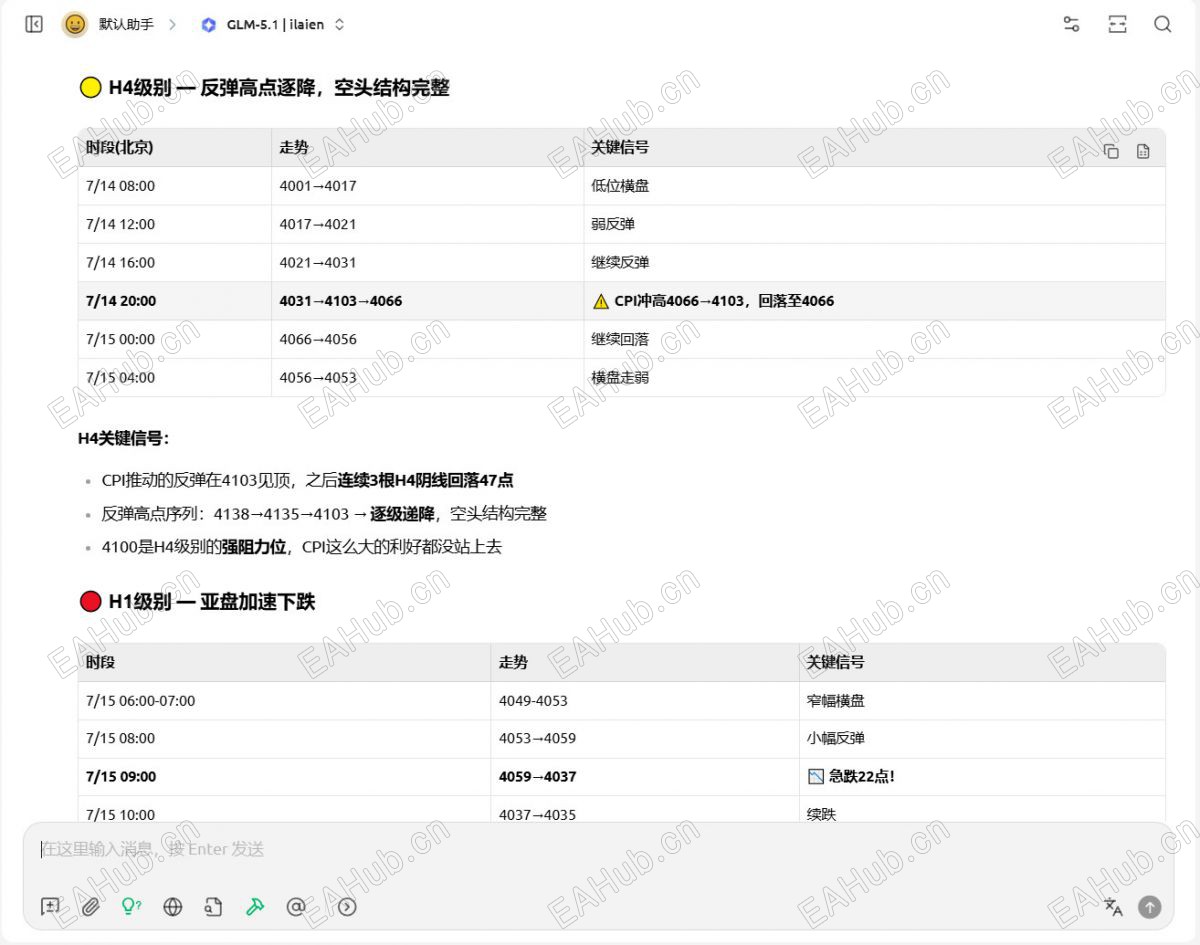The height and width of the screenshot is (945, 1200).
Task: Attach a file with paperclip icon
Action: (x=91, y=906)
